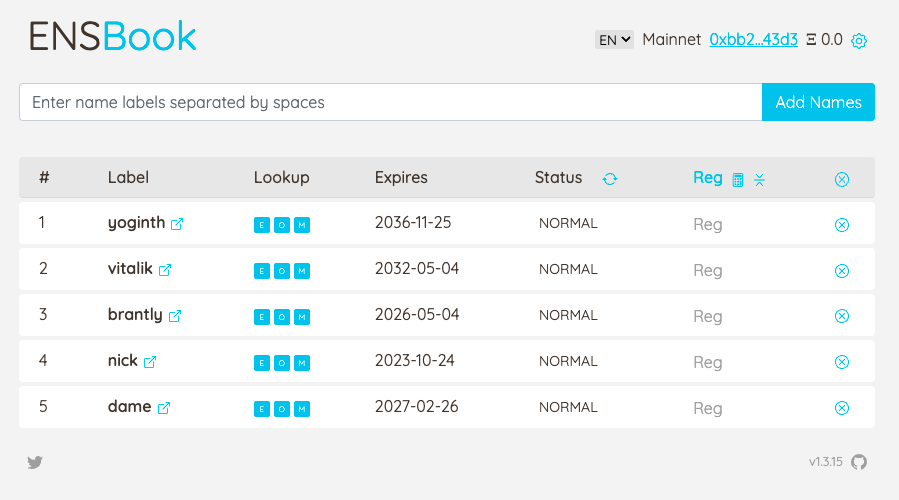This screenshot has width=899, height=500.
Task: Click expiry date 2023-10-24
Action: (x=415, y=360)
